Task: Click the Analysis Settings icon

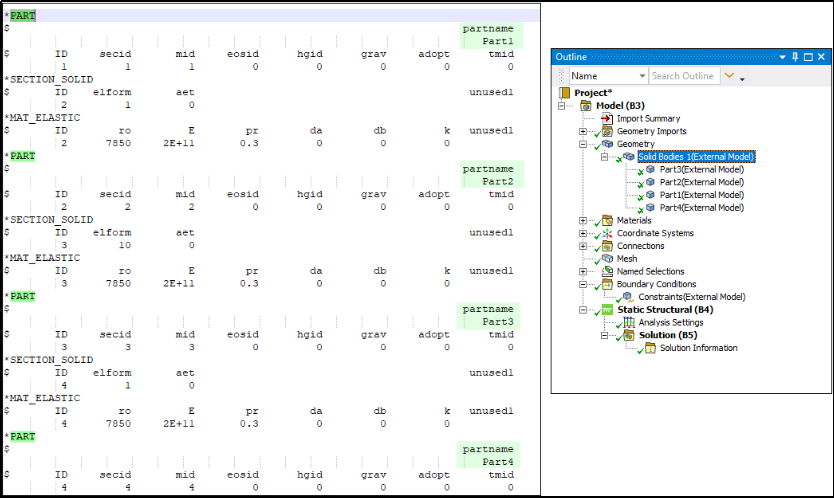Action: (629, 322)
